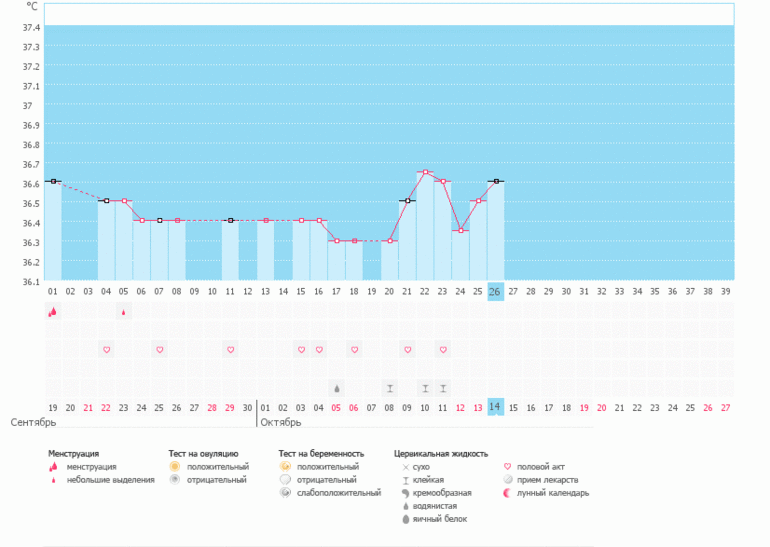Select the highlighted date 14 in October
The width and height of the screenshot is (770, 547).
pyautogui.click(x=495, y=407)
